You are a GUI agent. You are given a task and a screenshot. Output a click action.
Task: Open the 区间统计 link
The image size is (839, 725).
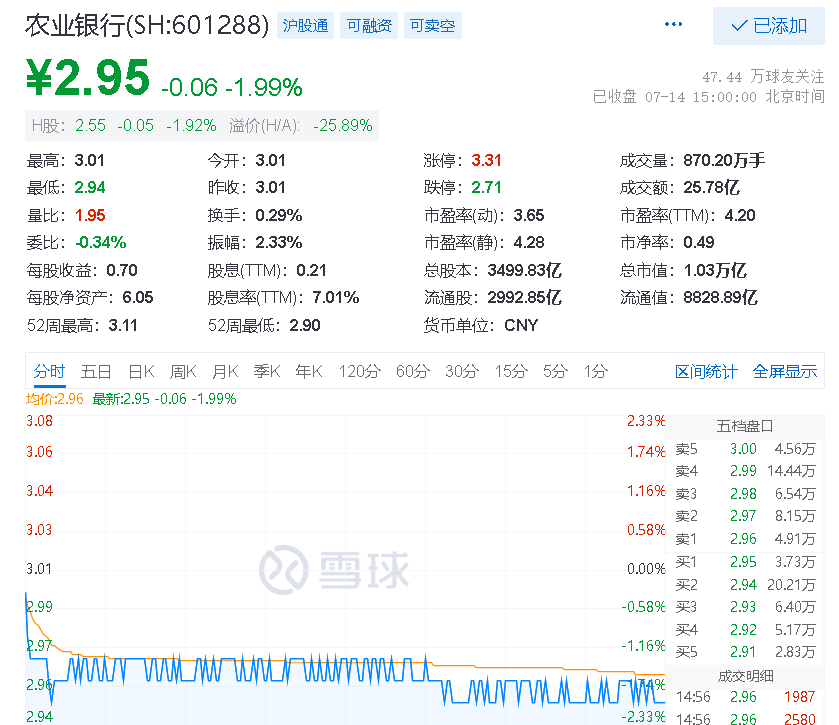[x=706, y=371]
